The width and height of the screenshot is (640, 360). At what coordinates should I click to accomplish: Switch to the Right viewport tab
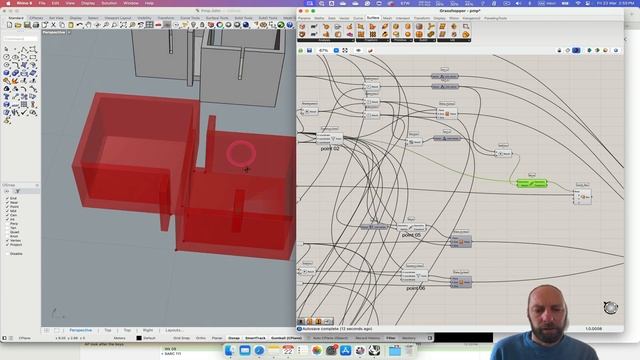[148, 330]
